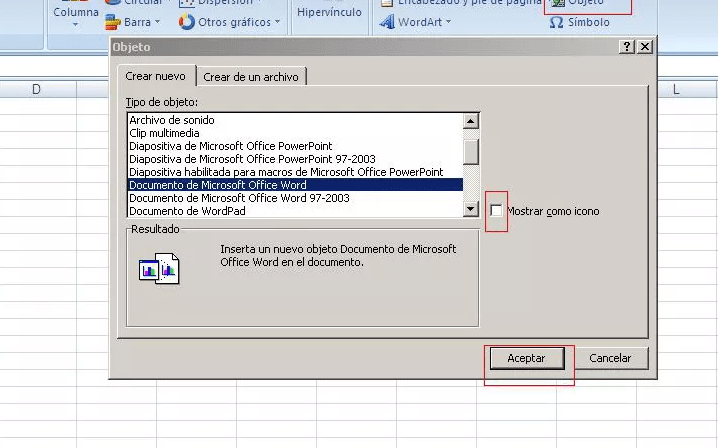This screenshot has height=448, width=718.
Task: Select Documento de Microsoft Office Word 97-2003
Action: [295, 198]
